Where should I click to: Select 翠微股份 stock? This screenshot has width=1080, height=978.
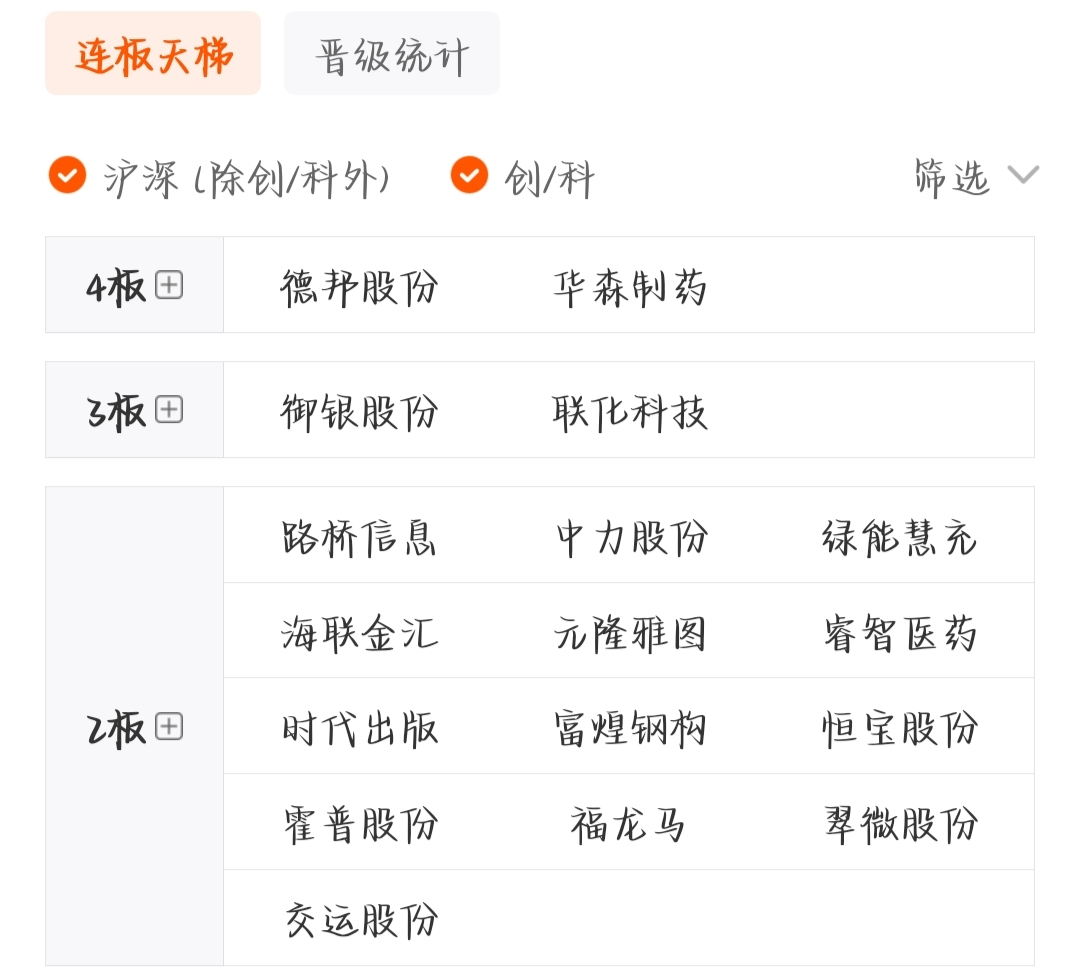click(x=900, y=825)
